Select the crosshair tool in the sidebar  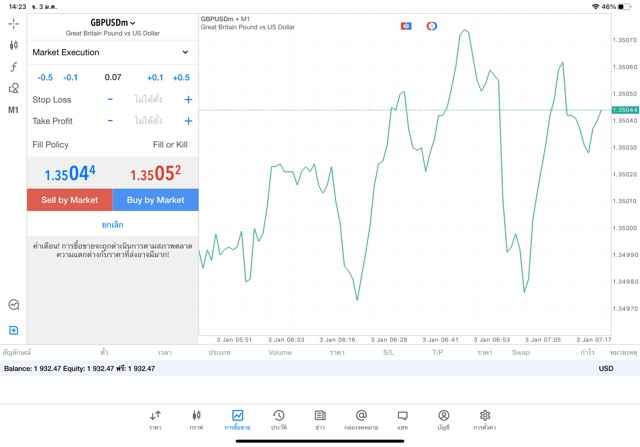13,22
